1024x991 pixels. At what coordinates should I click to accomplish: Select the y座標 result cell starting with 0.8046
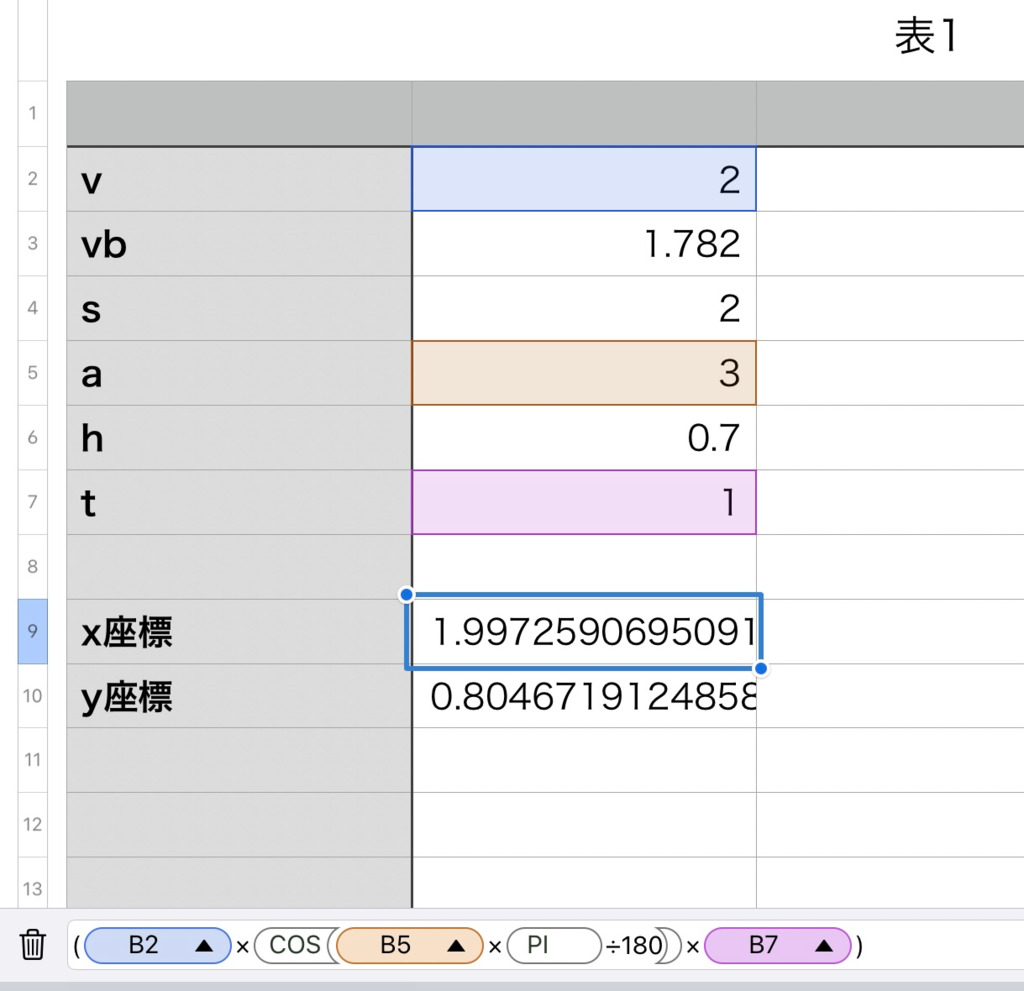click(583, 696)
